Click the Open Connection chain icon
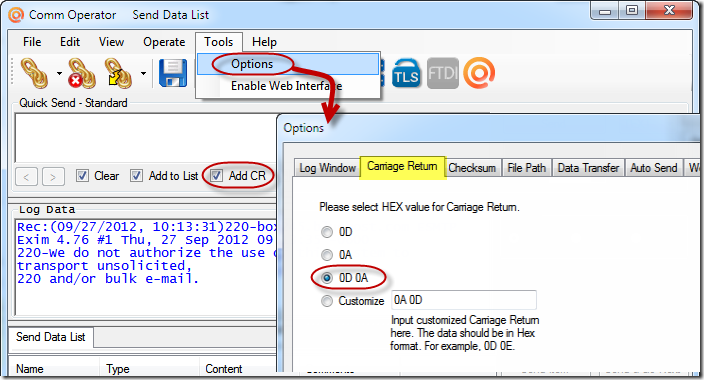The width and height of the screenshot is (704, 380). [34, 73]
